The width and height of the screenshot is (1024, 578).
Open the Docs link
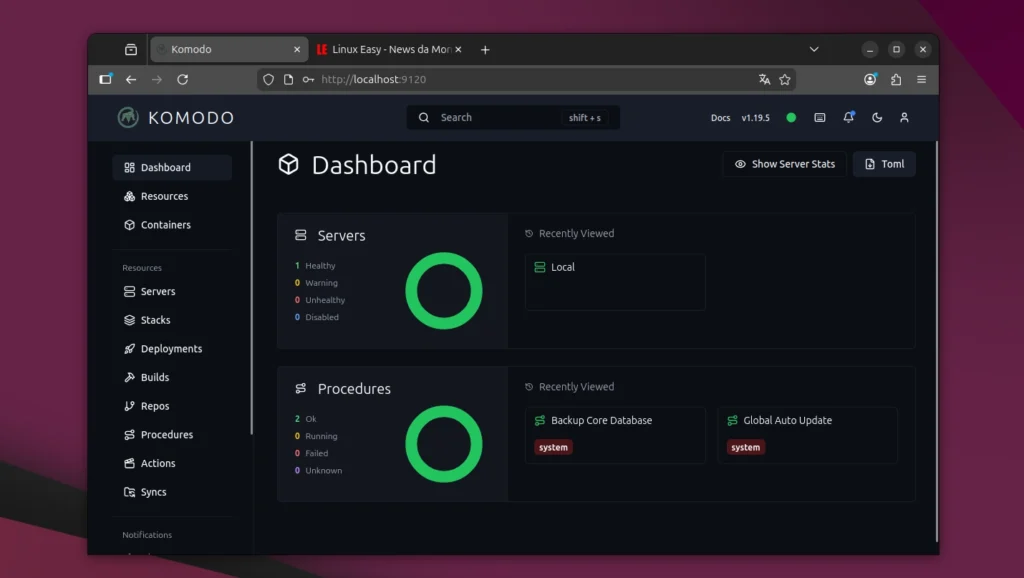pos(720,117)
